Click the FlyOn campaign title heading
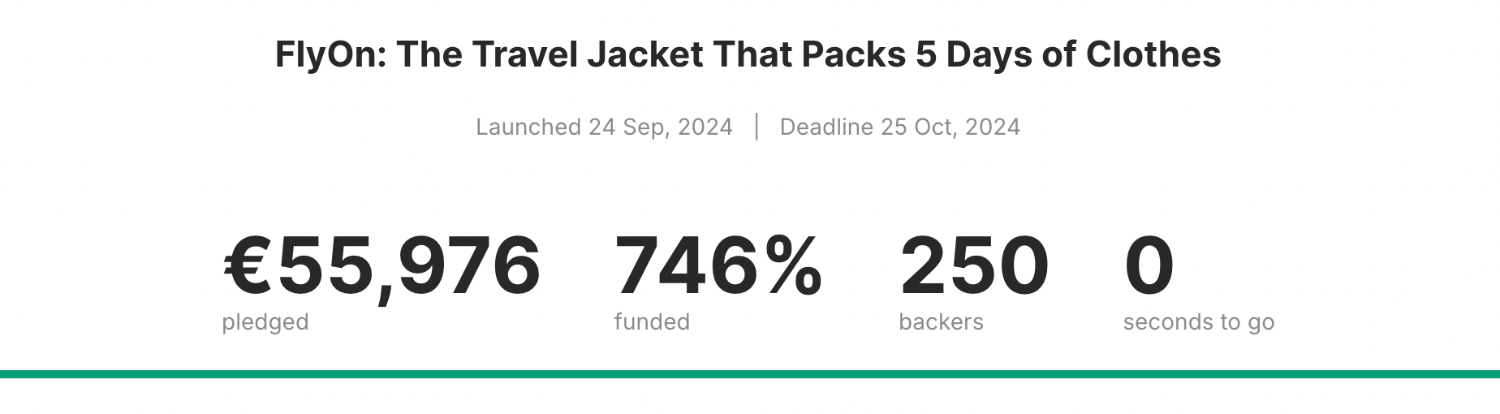 [x=748, y=55]
